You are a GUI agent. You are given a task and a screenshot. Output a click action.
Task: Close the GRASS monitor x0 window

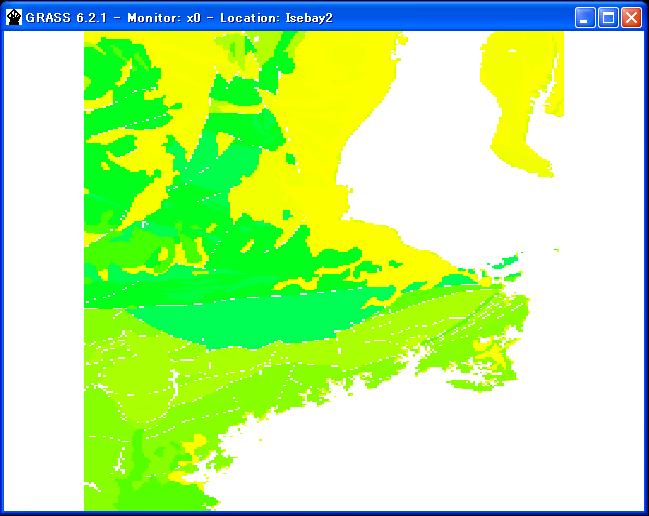pos(632,18)
